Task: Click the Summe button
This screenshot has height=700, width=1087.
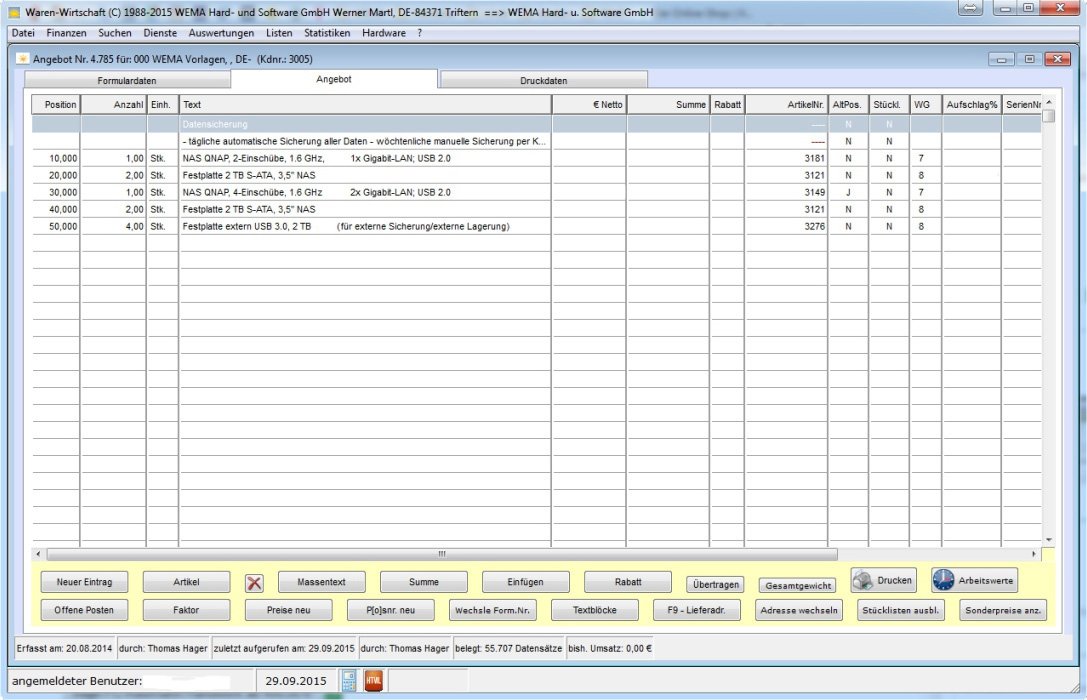Action: tap(424, 582)
